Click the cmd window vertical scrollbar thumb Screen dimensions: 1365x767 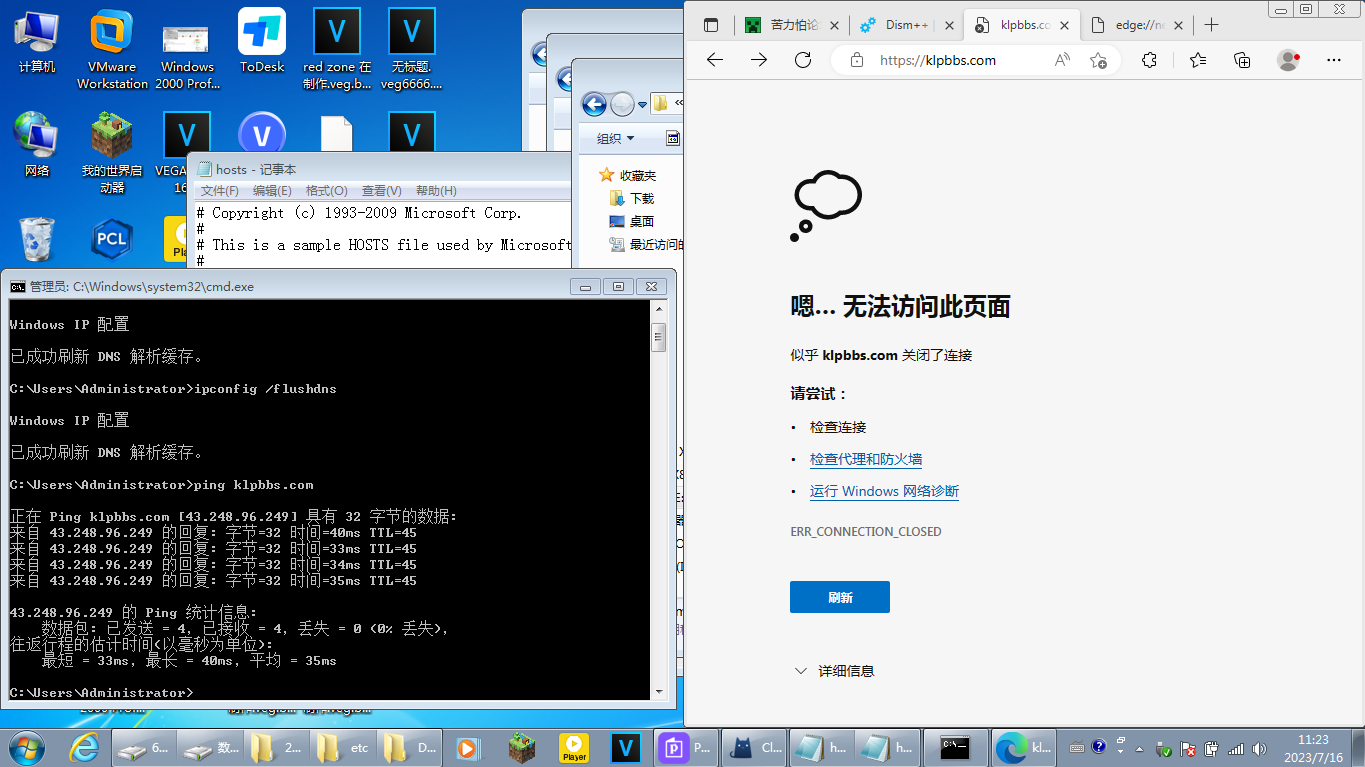658,337
